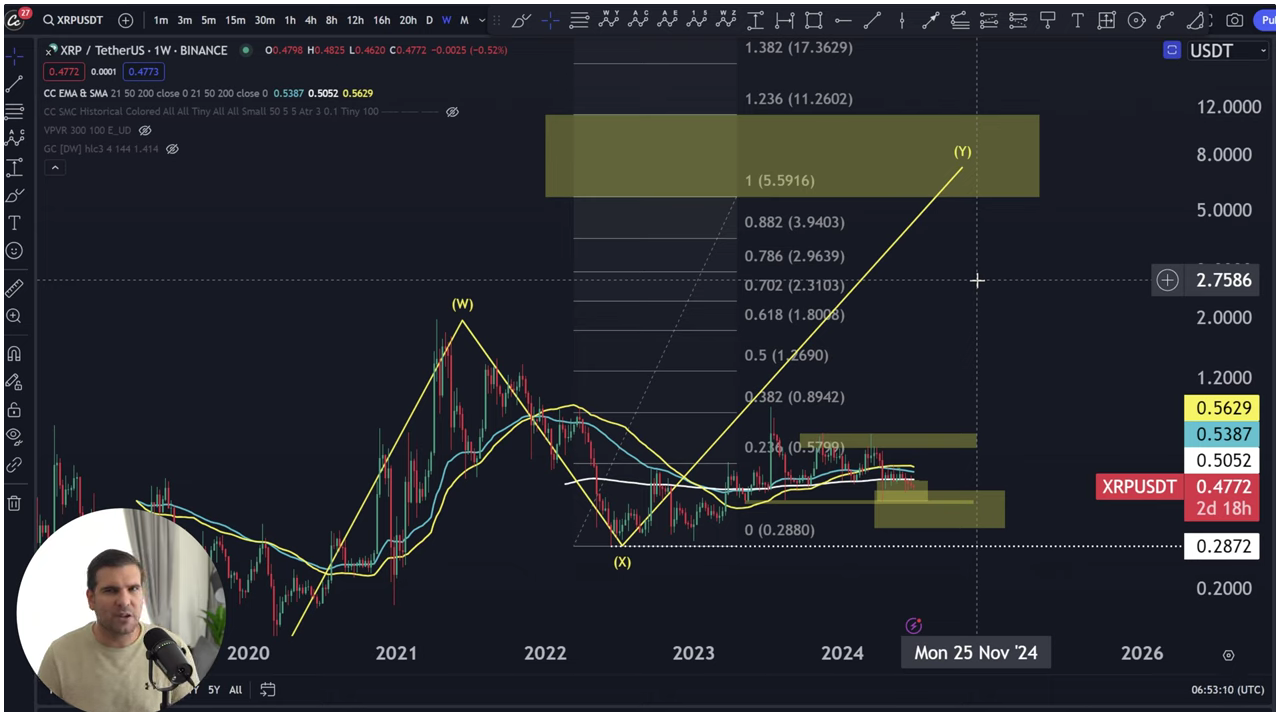Select the crosshair tool in the left sidebar

point(14,56)
